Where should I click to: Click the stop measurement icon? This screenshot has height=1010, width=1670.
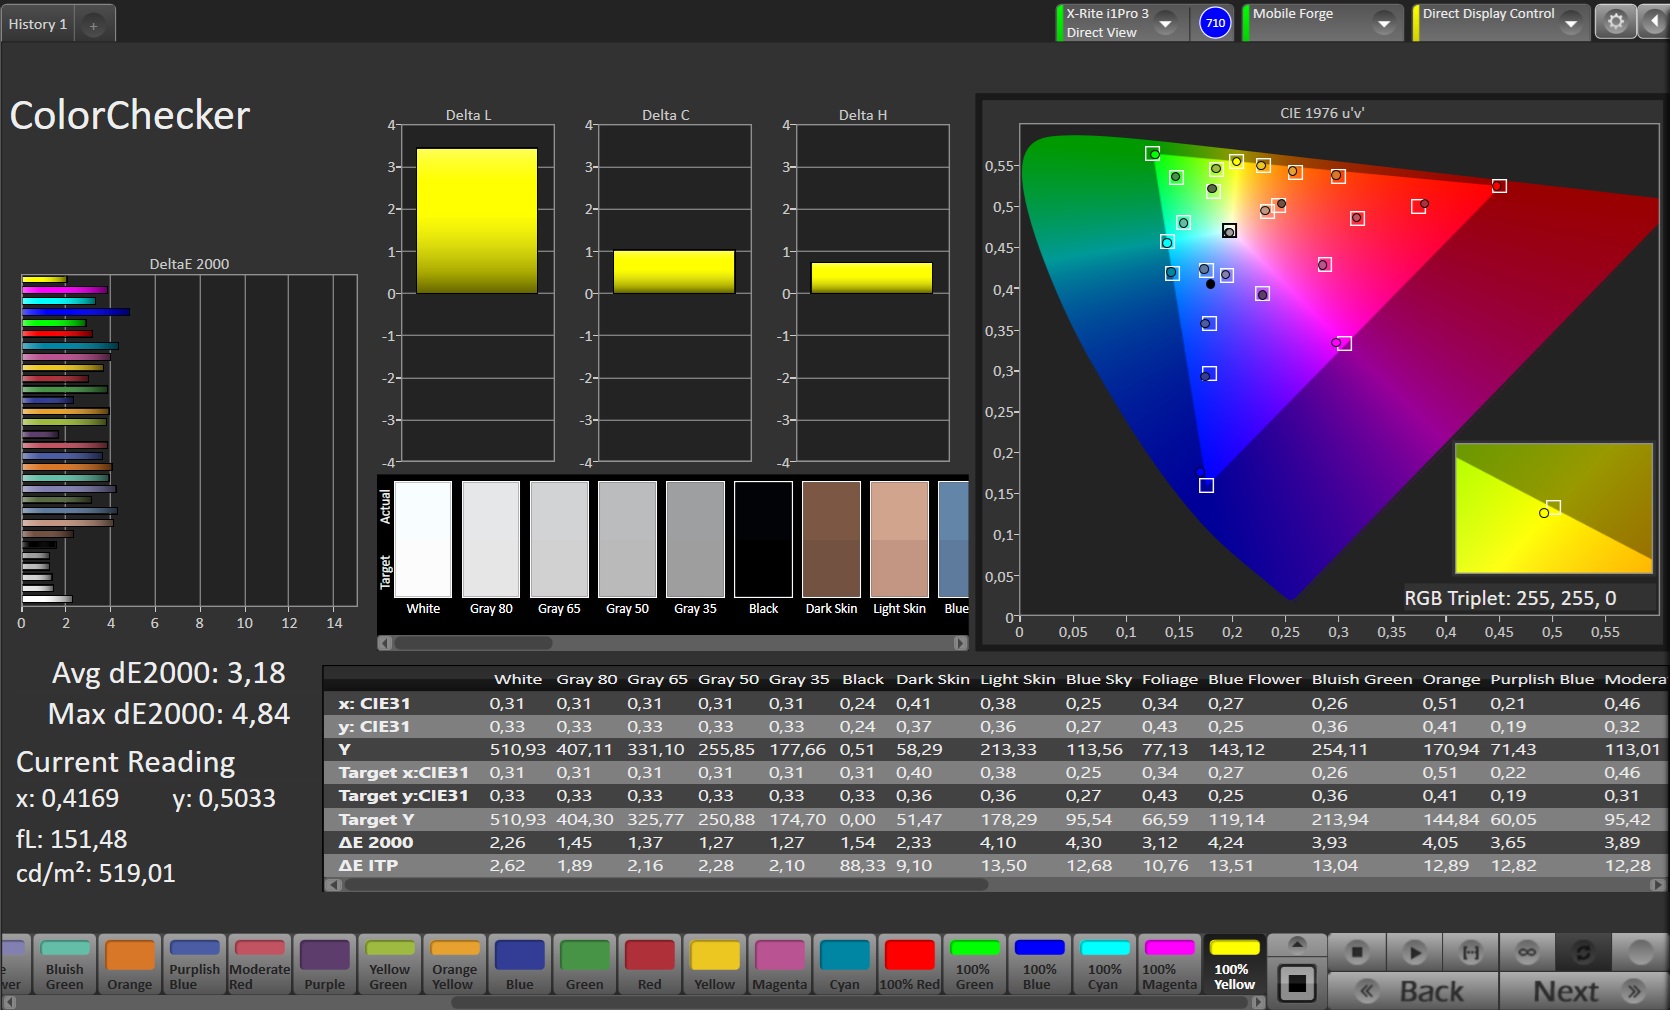[x=1356, y=952]
